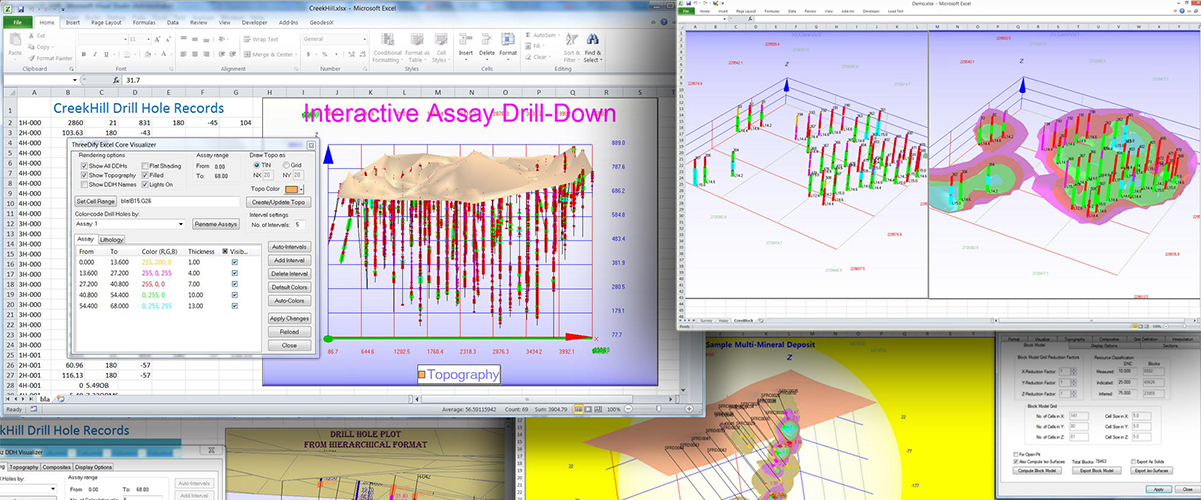The height and width of the screenshot is (500, 1201).
Task: Switch to the Page Layout ribbon tab
Action: [x=106, y=22]
